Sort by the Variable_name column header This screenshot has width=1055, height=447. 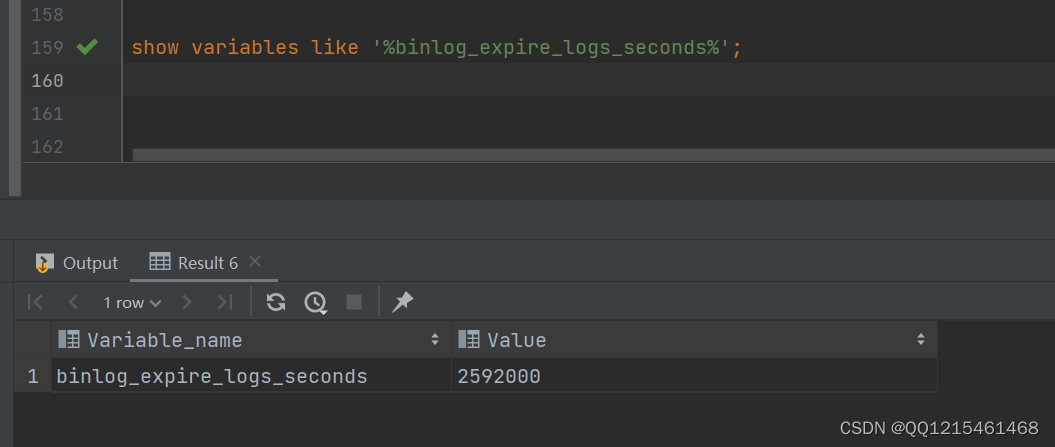pos(251,340)
